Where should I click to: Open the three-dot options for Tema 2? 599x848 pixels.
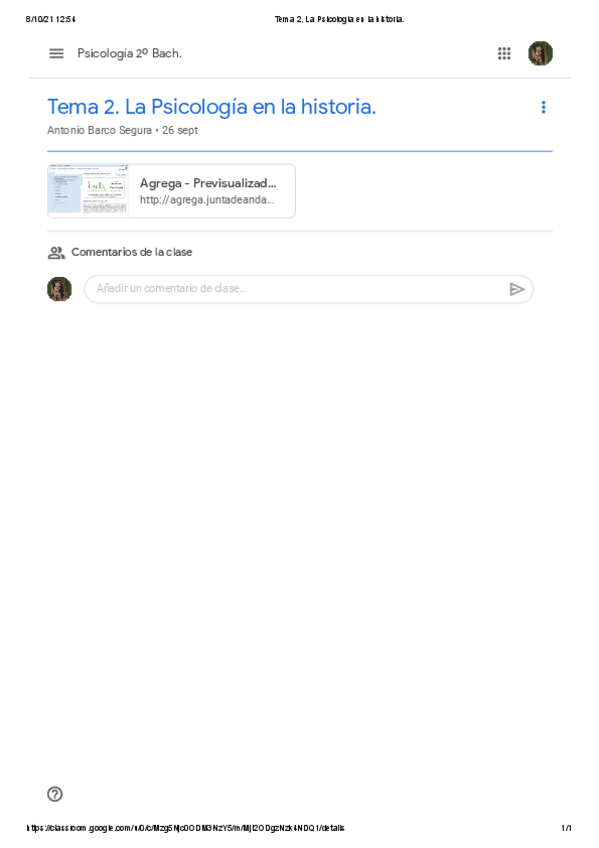pyautogui.click(x=543, y=107)
